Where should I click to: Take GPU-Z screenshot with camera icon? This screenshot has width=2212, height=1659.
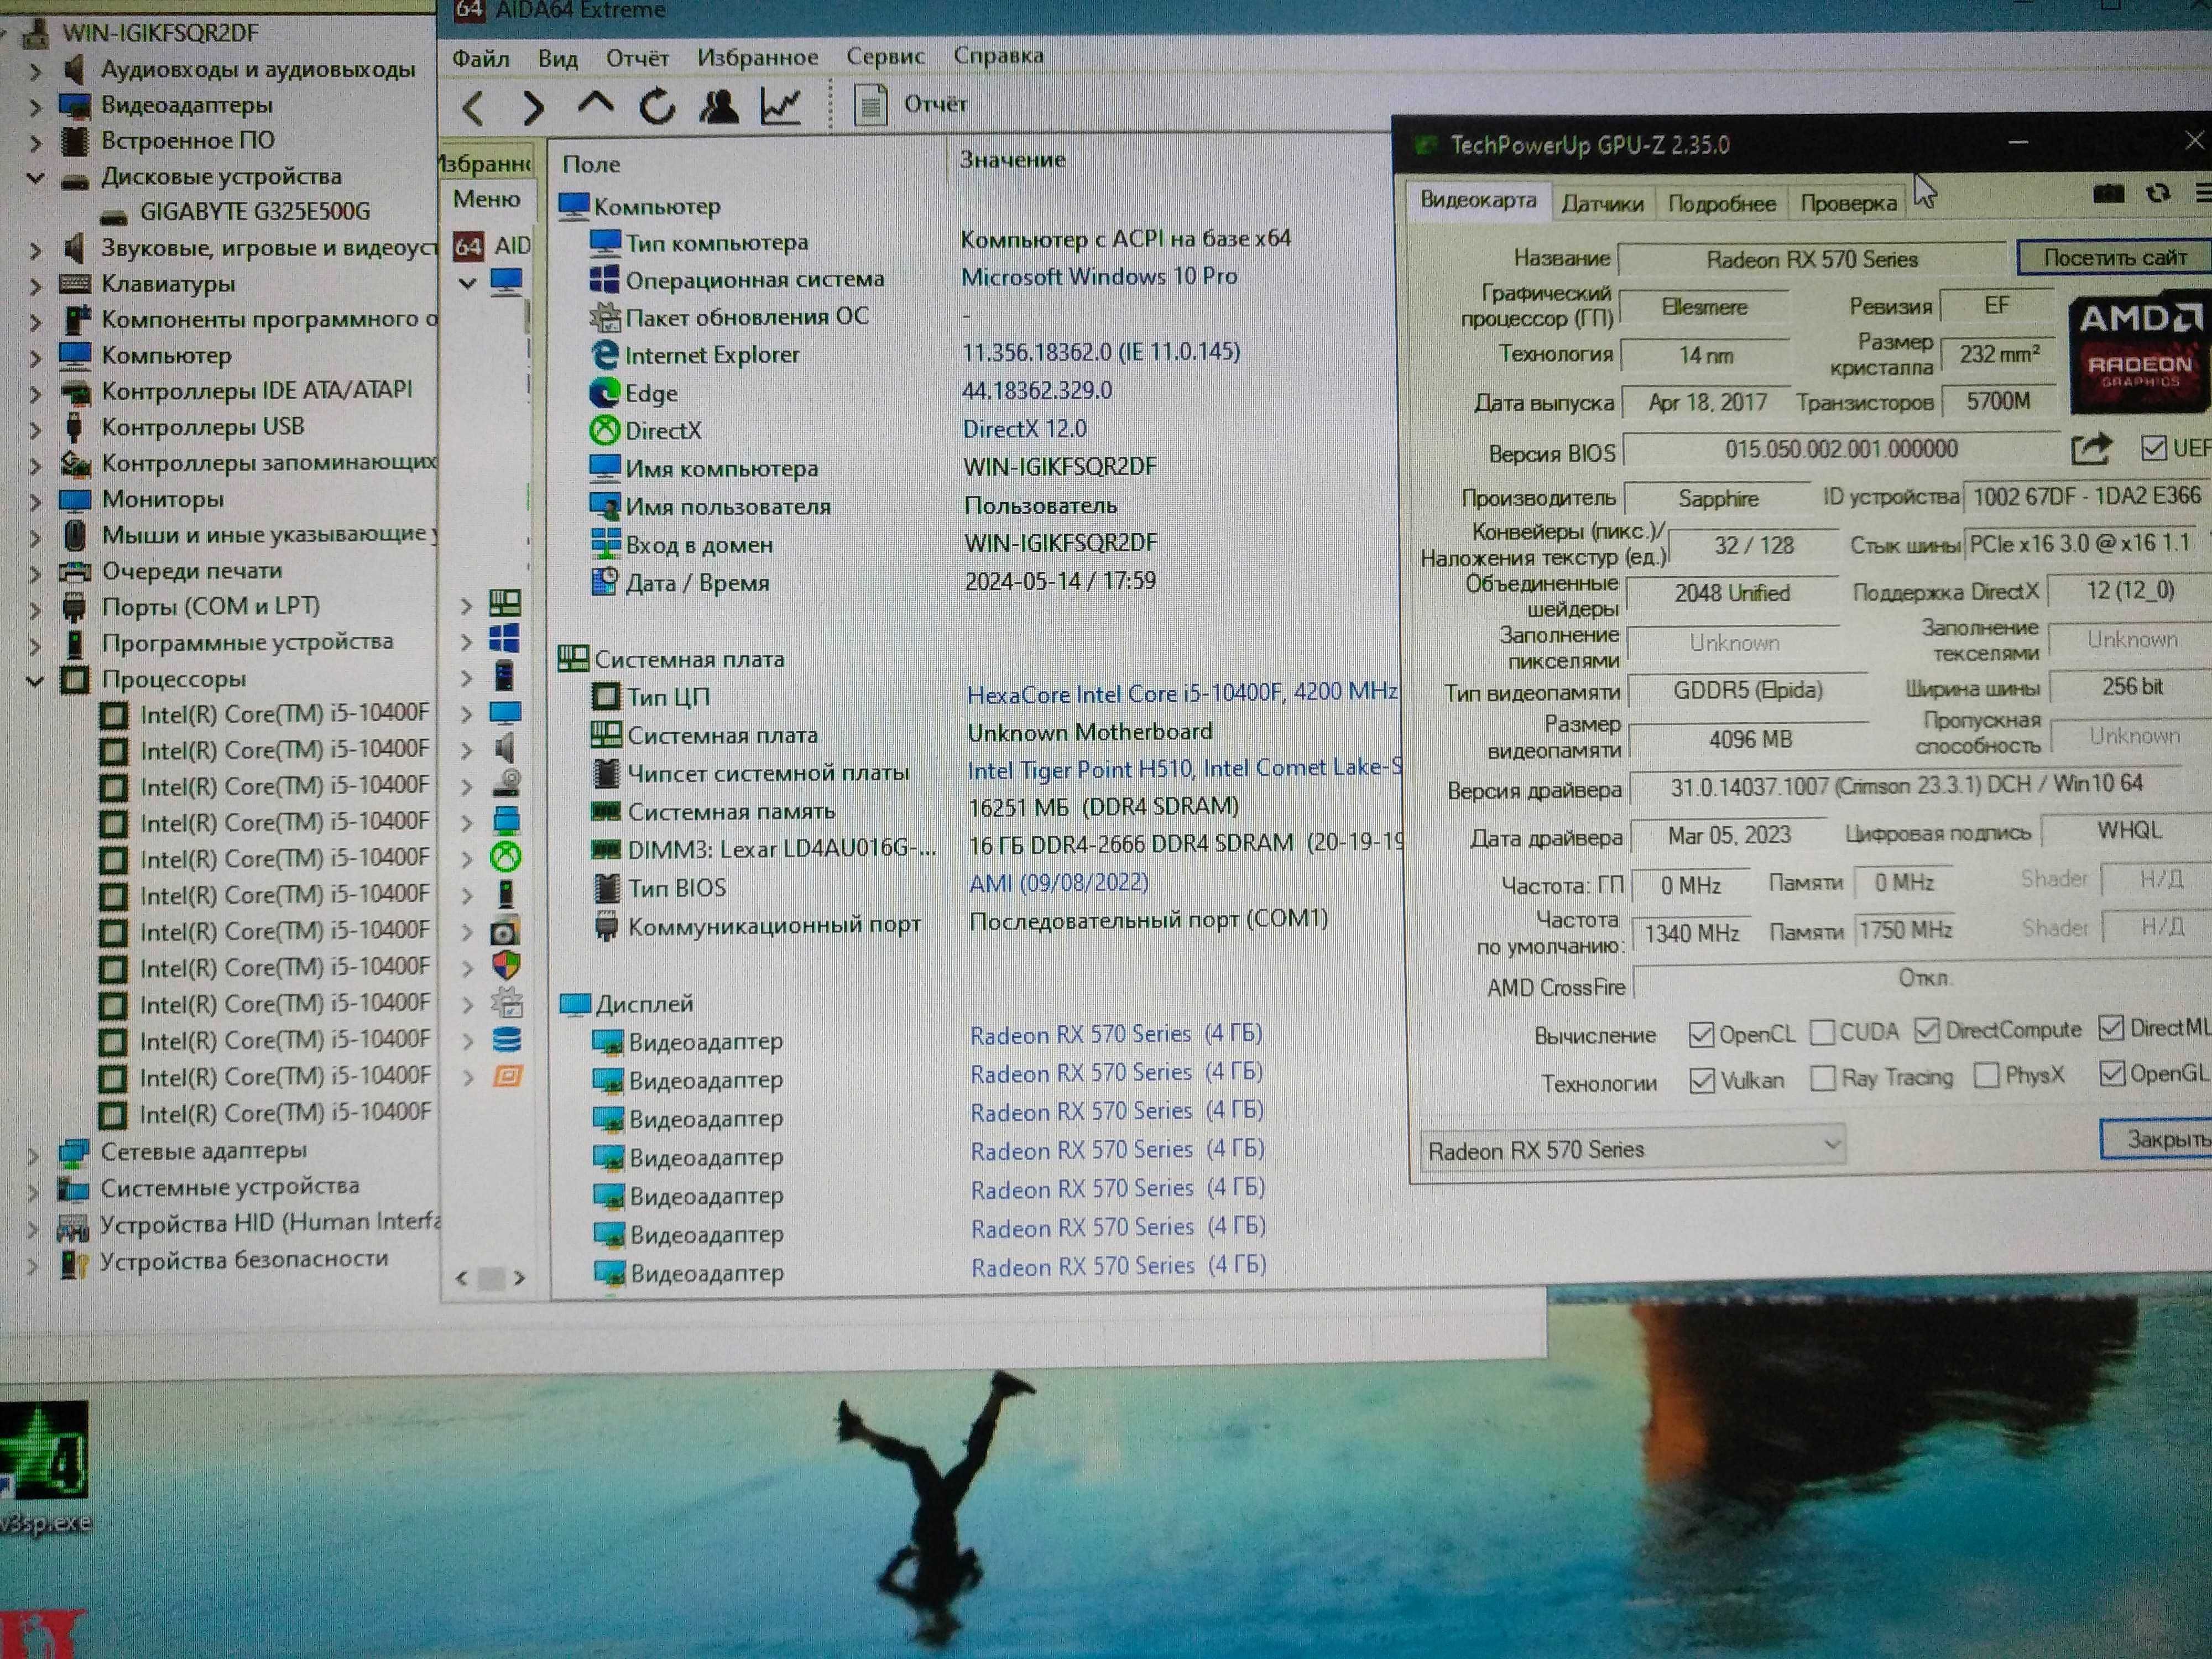click(x=2108, y=194)
